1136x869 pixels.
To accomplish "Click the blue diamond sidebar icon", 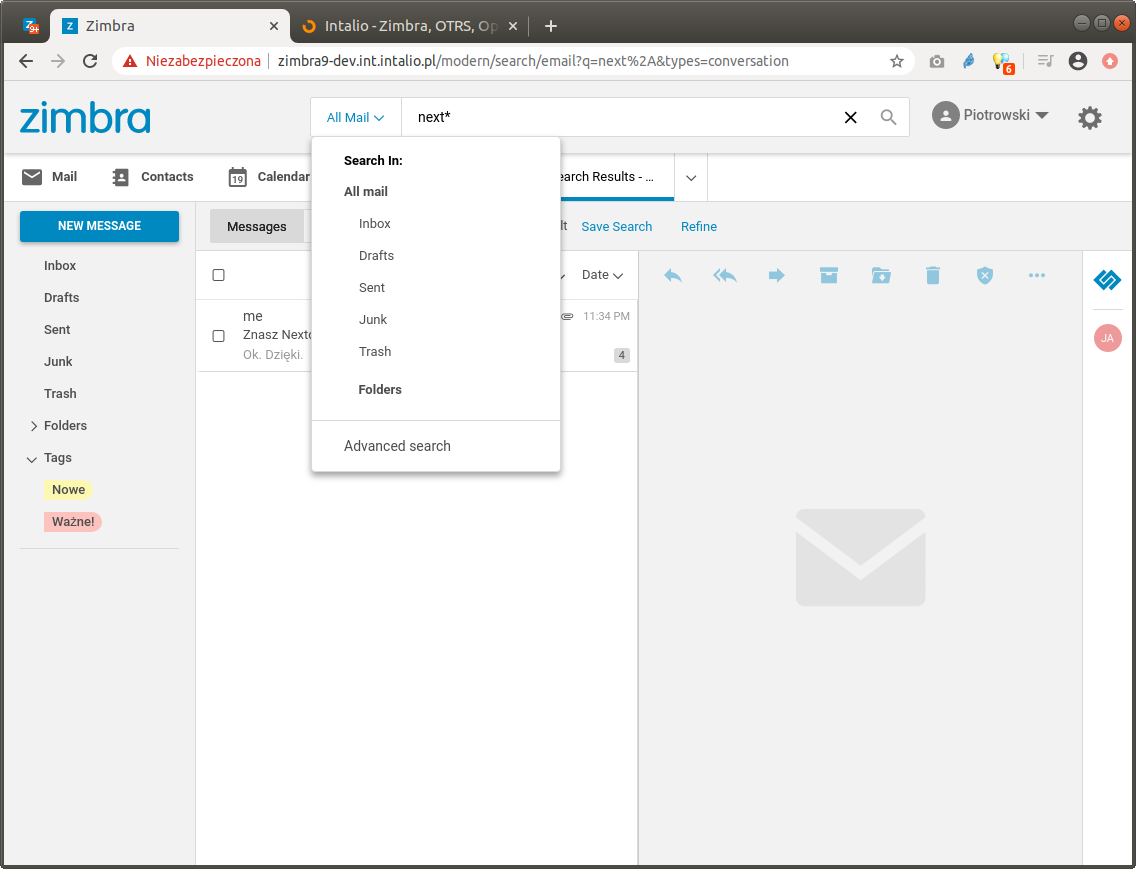I will coord(1108,280).
